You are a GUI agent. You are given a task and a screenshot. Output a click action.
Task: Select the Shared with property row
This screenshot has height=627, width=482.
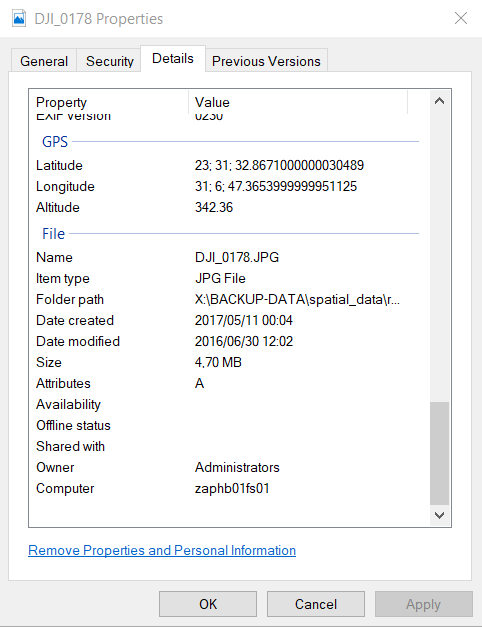point(227,446)
